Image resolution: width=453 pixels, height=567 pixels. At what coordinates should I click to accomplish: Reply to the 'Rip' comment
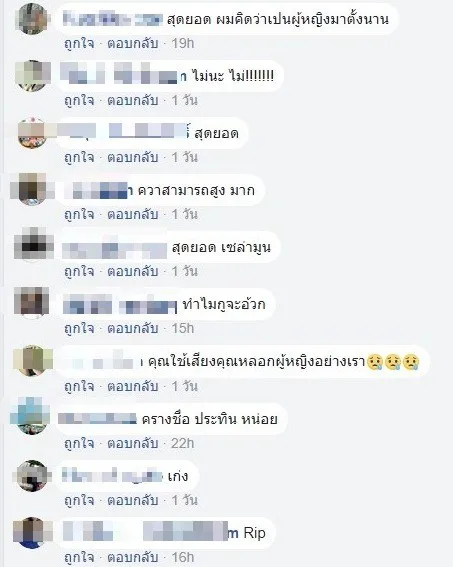[x=133, y=557]
